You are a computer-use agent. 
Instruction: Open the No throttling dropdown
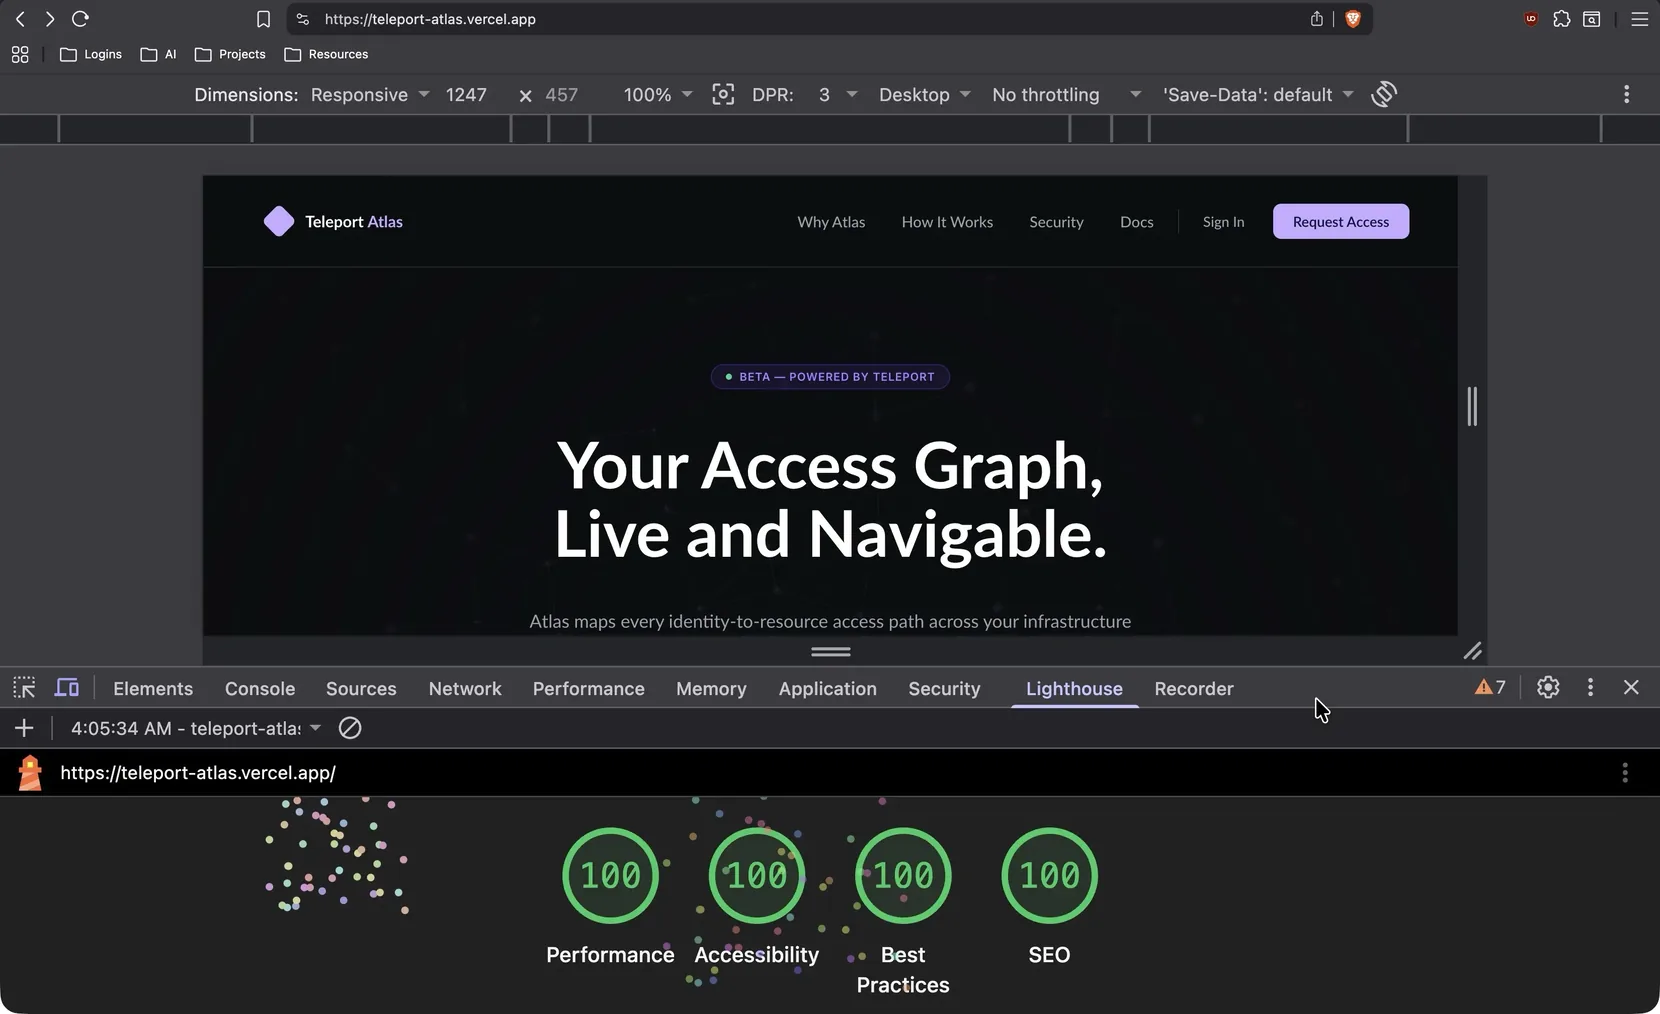pos(1066,94)
